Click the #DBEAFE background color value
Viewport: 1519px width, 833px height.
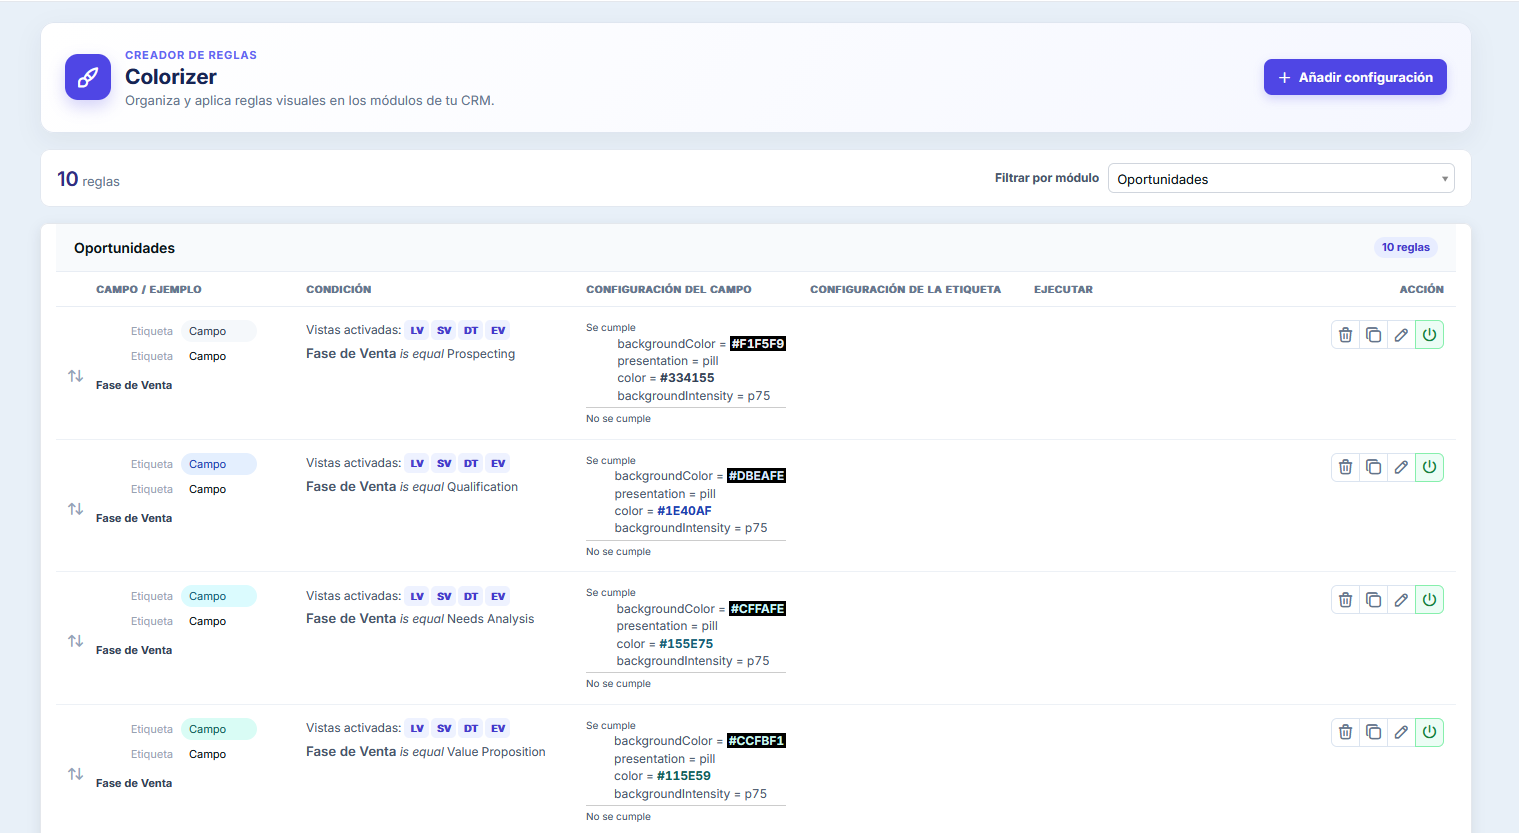pyautogui.click(x=756, y=476)
